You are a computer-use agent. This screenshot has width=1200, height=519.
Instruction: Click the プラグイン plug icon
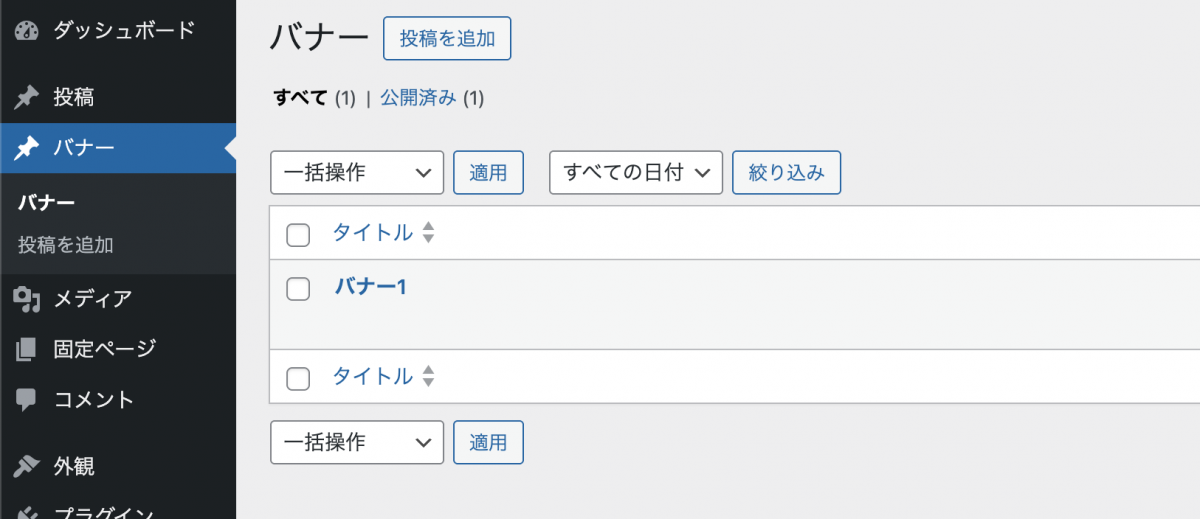click(27, 512)
